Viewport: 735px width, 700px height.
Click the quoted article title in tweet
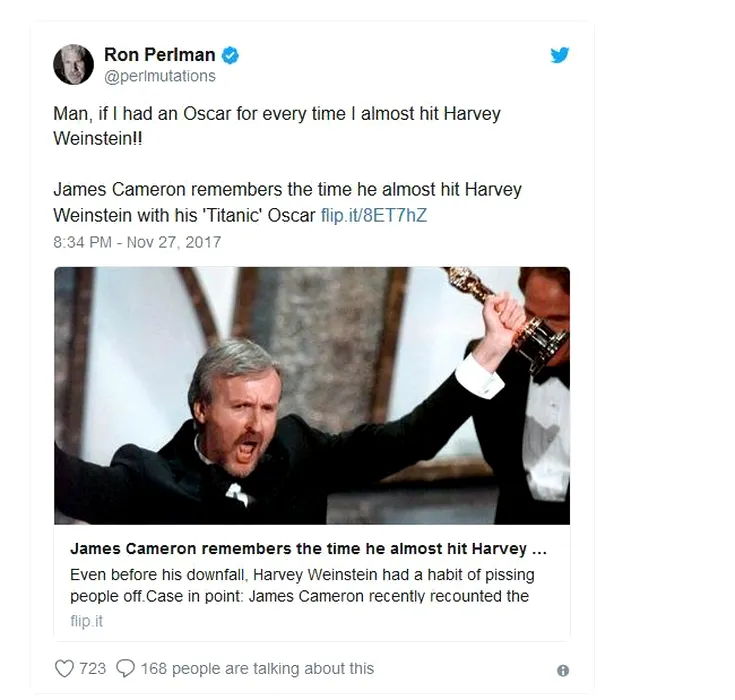click(287, 202)
